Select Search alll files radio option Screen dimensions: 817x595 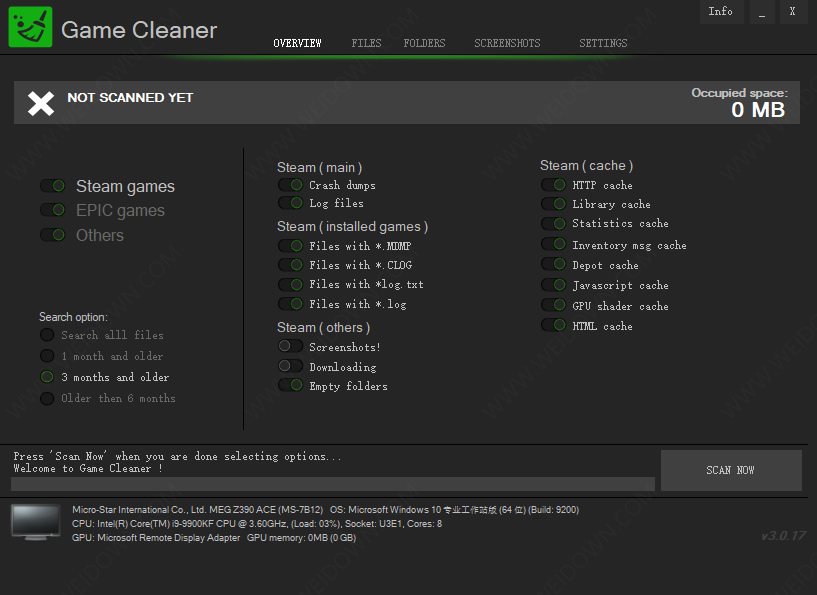coord(47,335)
